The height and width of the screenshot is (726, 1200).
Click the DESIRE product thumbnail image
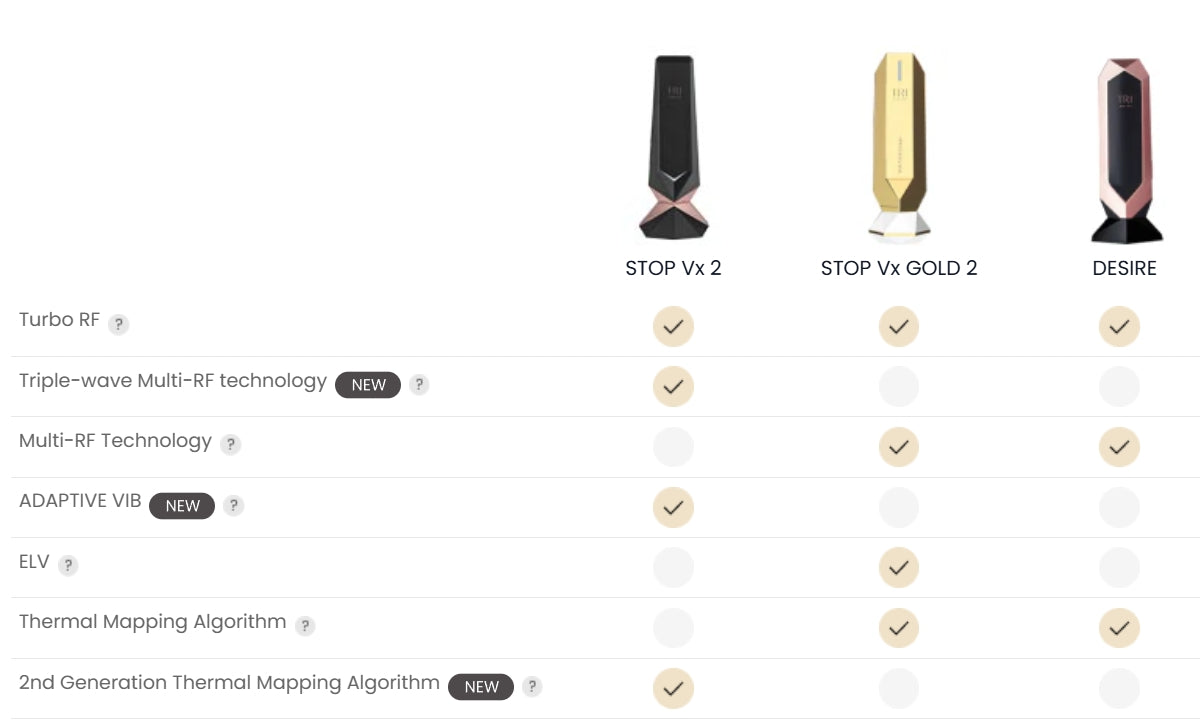1124,145
